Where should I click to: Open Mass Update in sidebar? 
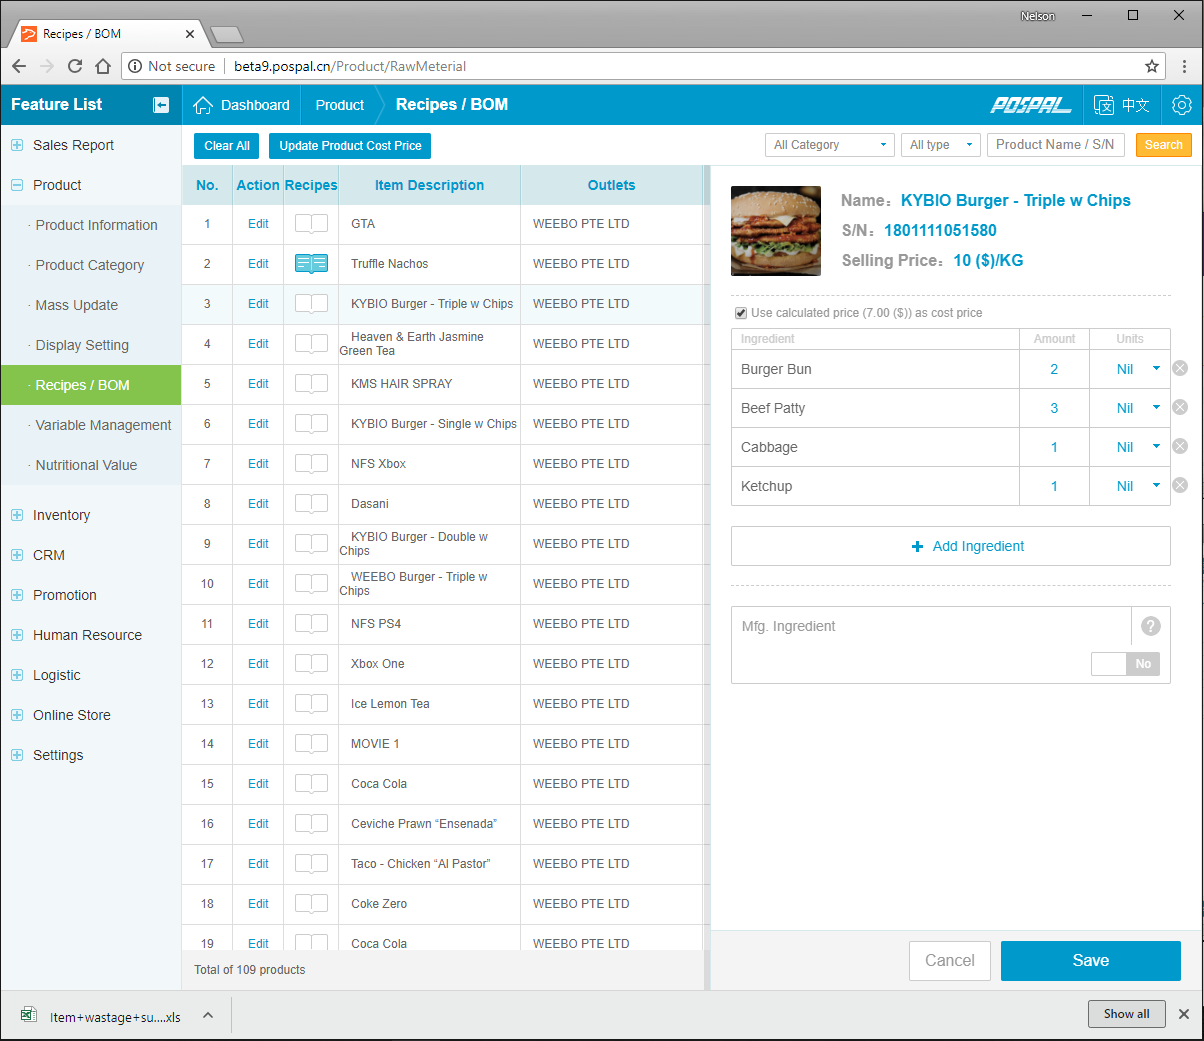76,305
